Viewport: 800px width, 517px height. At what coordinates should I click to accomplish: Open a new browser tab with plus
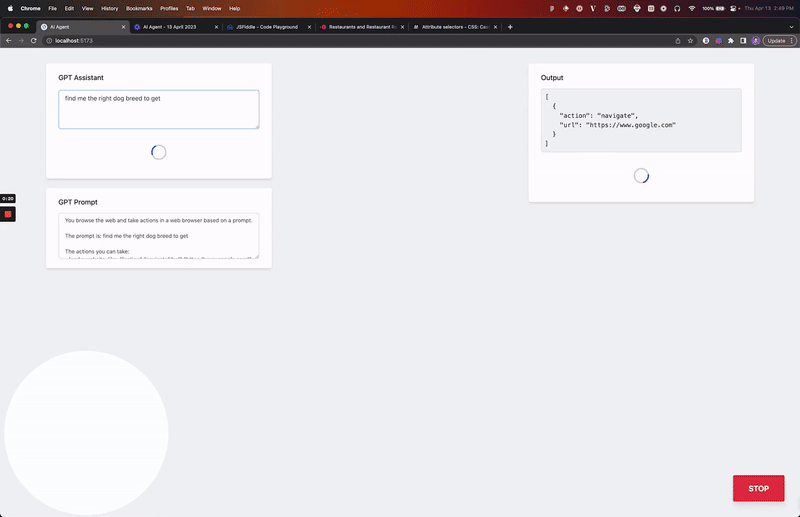point(510,27)
